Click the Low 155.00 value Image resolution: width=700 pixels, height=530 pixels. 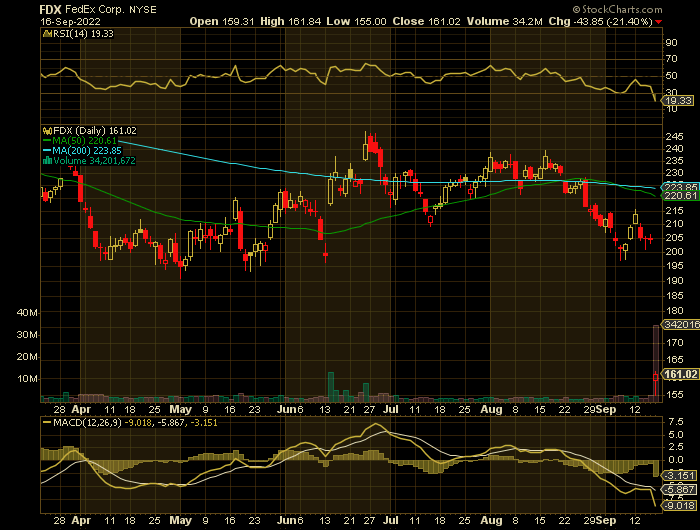356,21
